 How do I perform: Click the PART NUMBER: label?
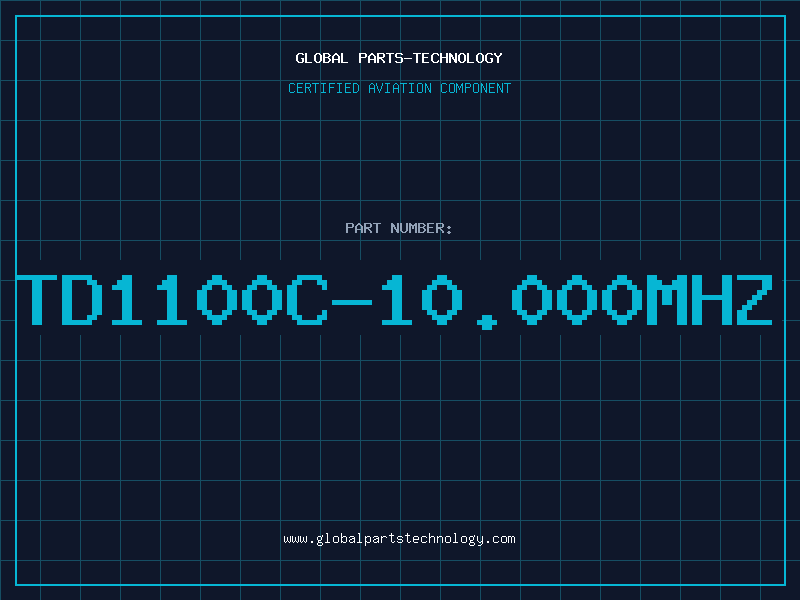pos(399,228)
